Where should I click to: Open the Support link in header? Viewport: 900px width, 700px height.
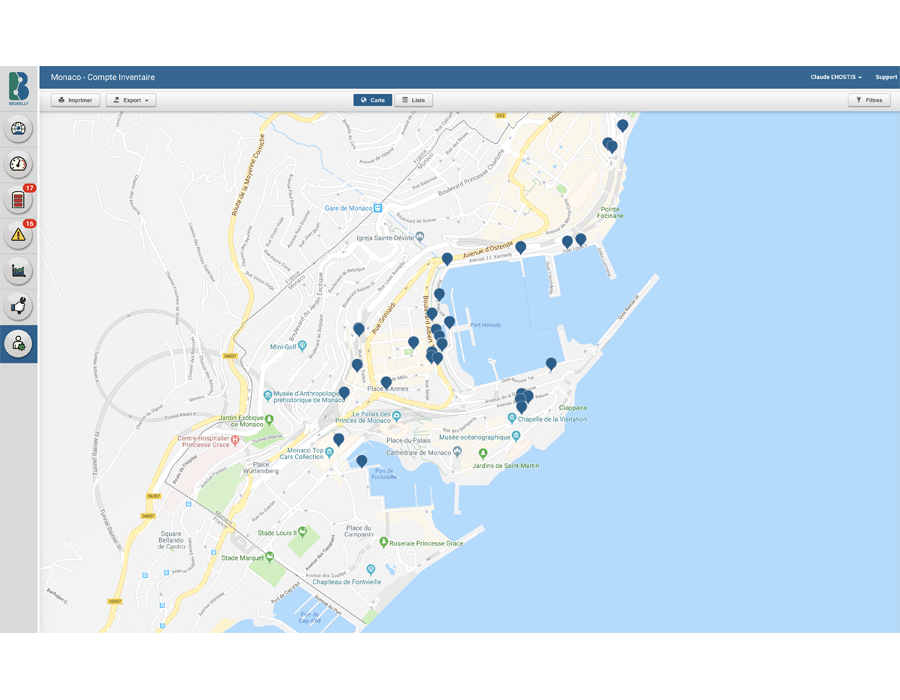[x=886, y=77]
